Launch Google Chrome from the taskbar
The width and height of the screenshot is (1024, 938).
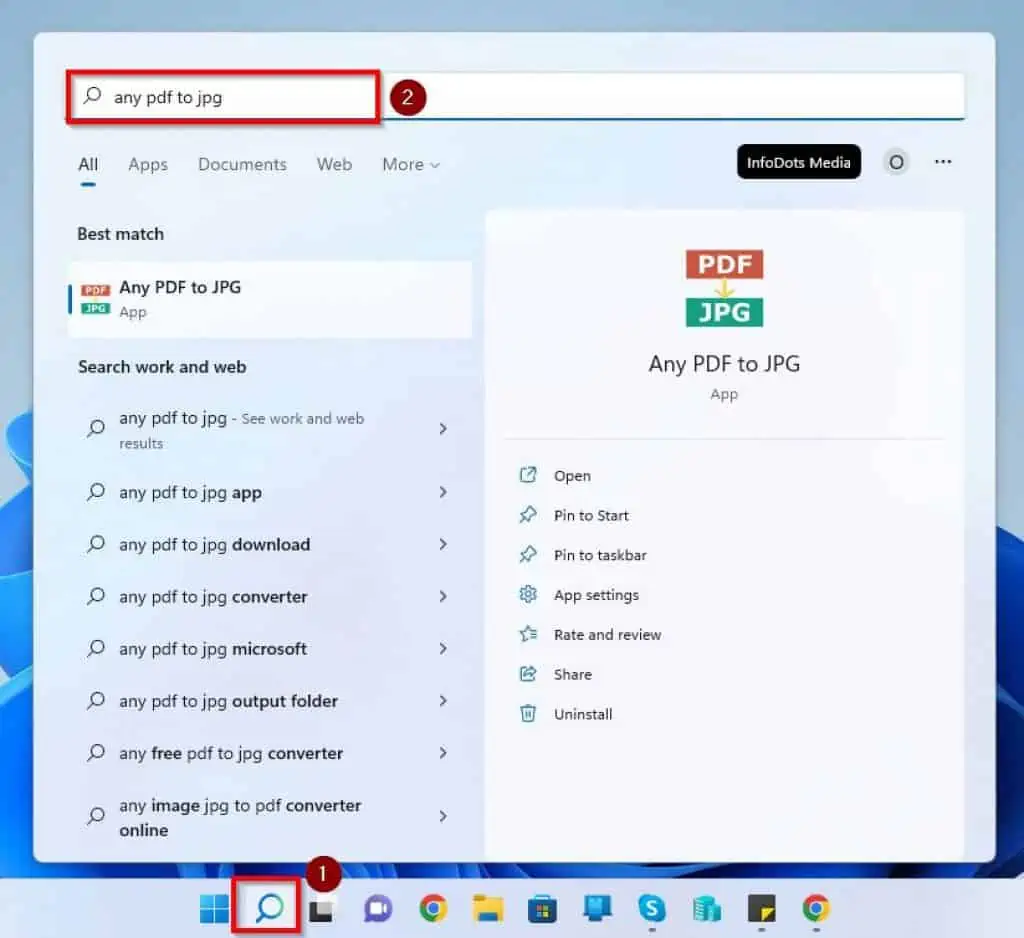coord(433,908)
